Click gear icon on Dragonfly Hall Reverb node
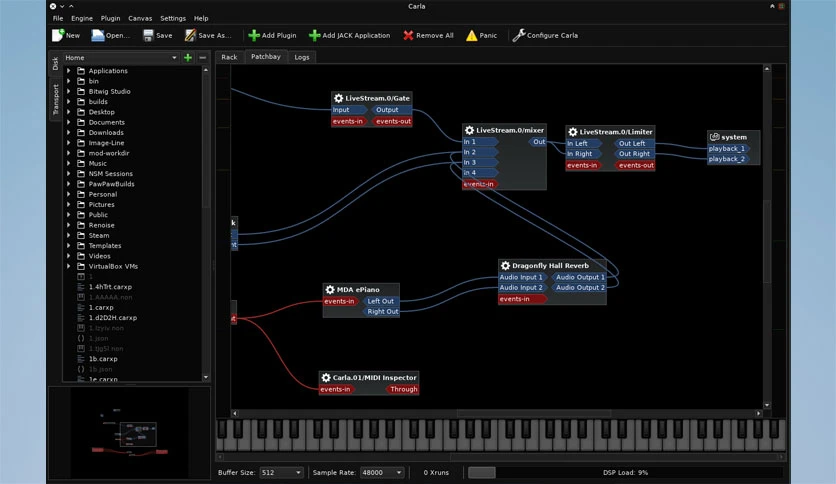The image size is (836, 484). (x=505, y=265)
